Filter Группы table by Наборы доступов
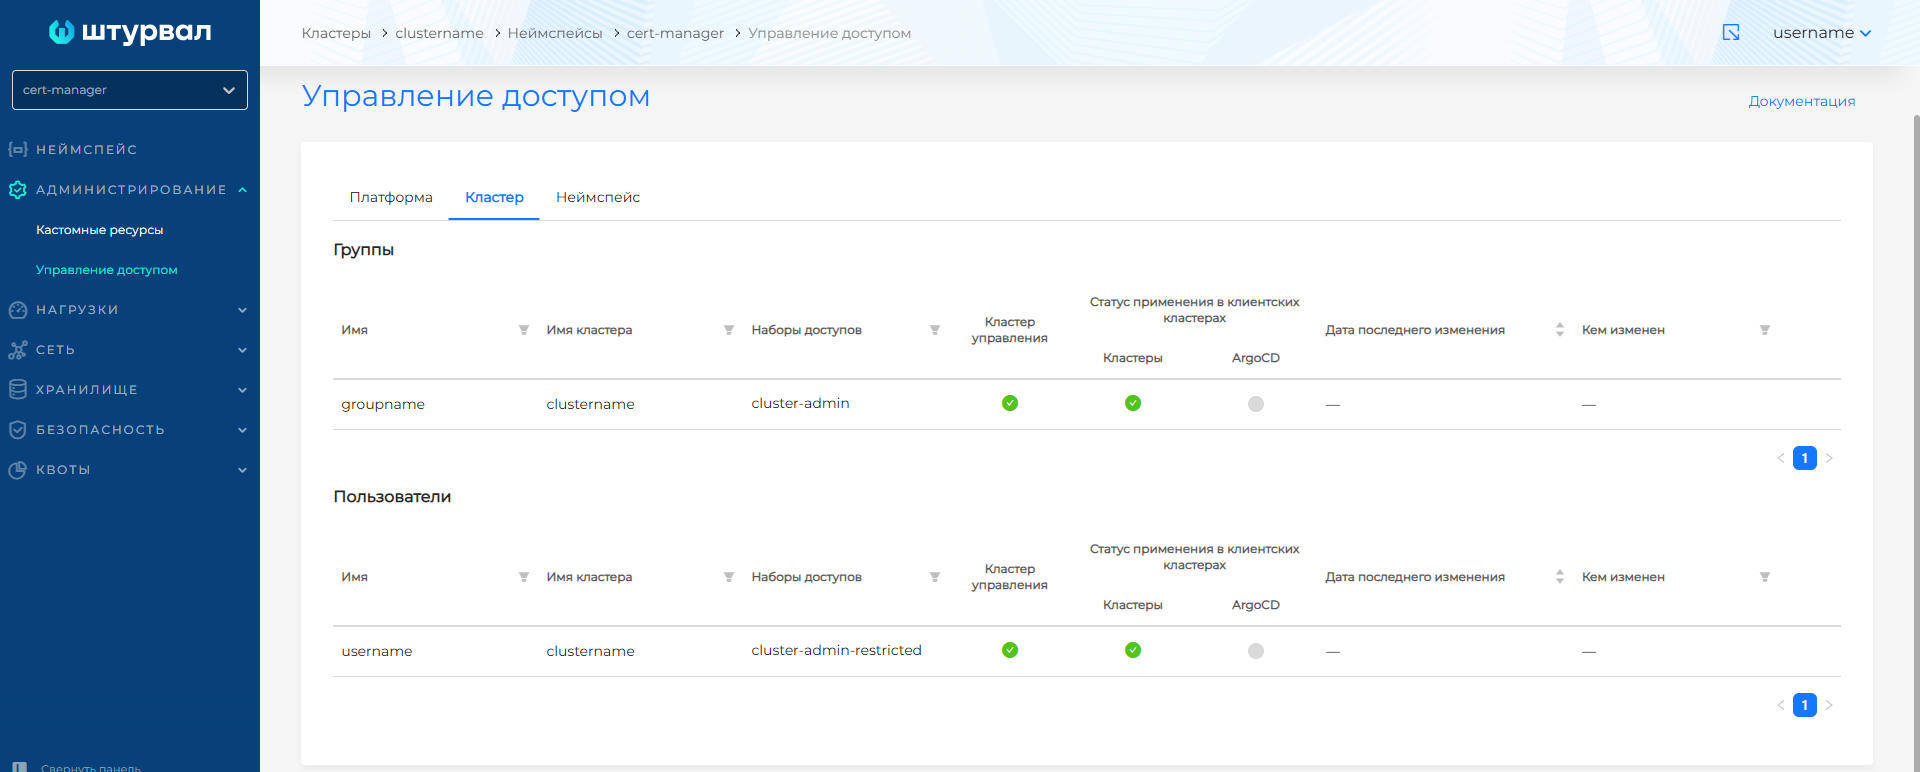This screenshot has height=772, width=1920. pos(935,330)
